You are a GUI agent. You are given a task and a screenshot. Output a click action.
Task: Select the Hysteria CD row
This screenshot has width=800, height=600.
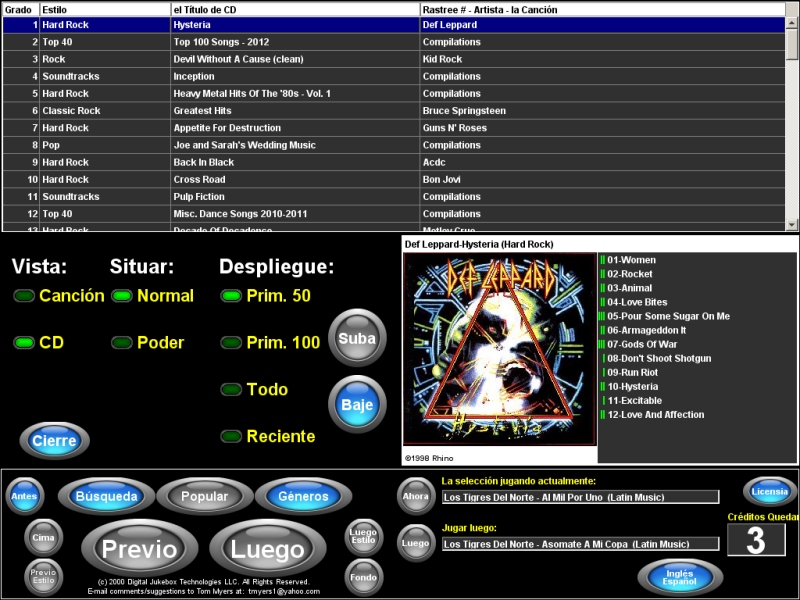pyautogui.click(x=394, y=24)
